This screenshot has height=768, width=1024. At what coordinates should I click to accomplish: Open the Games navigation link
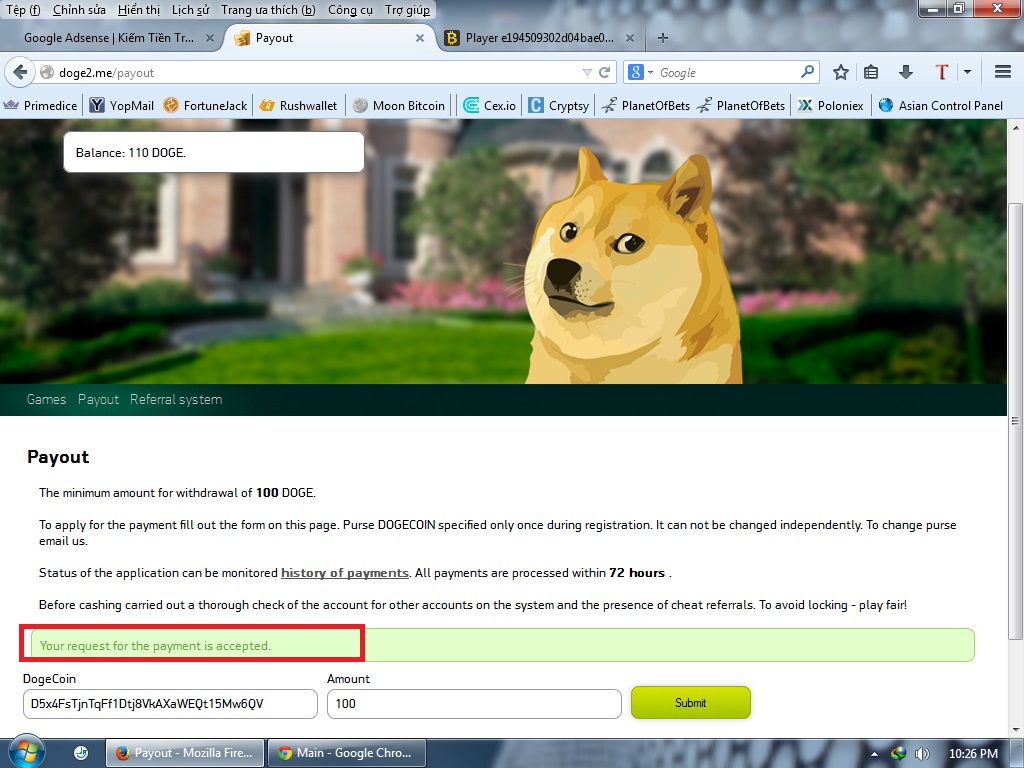pyautogui.click(x=46, y=399)
